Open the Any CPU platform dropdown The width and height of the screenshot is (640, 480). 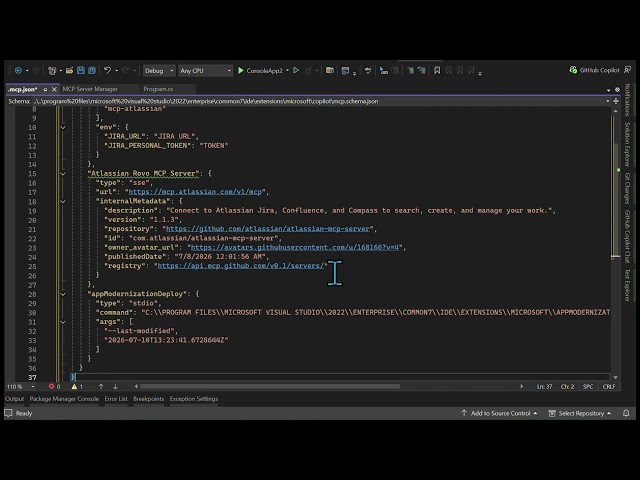pos(206,71)
